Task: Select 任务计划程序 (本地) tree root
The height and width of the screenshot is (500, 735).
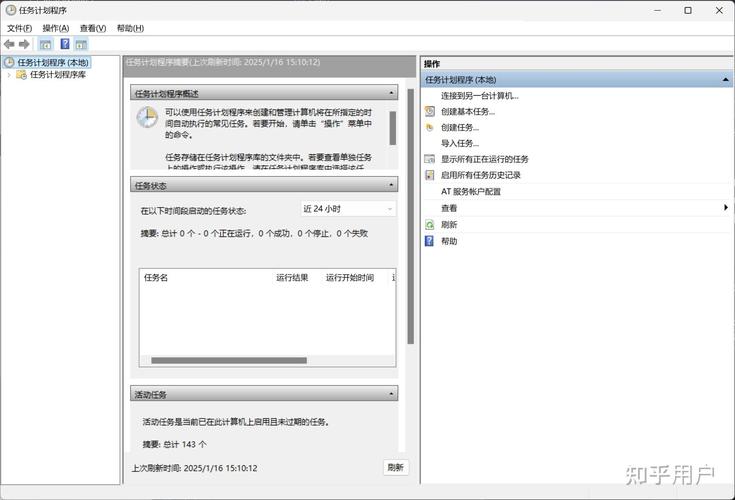Action: pyautogui.click(x=53, y=62)
